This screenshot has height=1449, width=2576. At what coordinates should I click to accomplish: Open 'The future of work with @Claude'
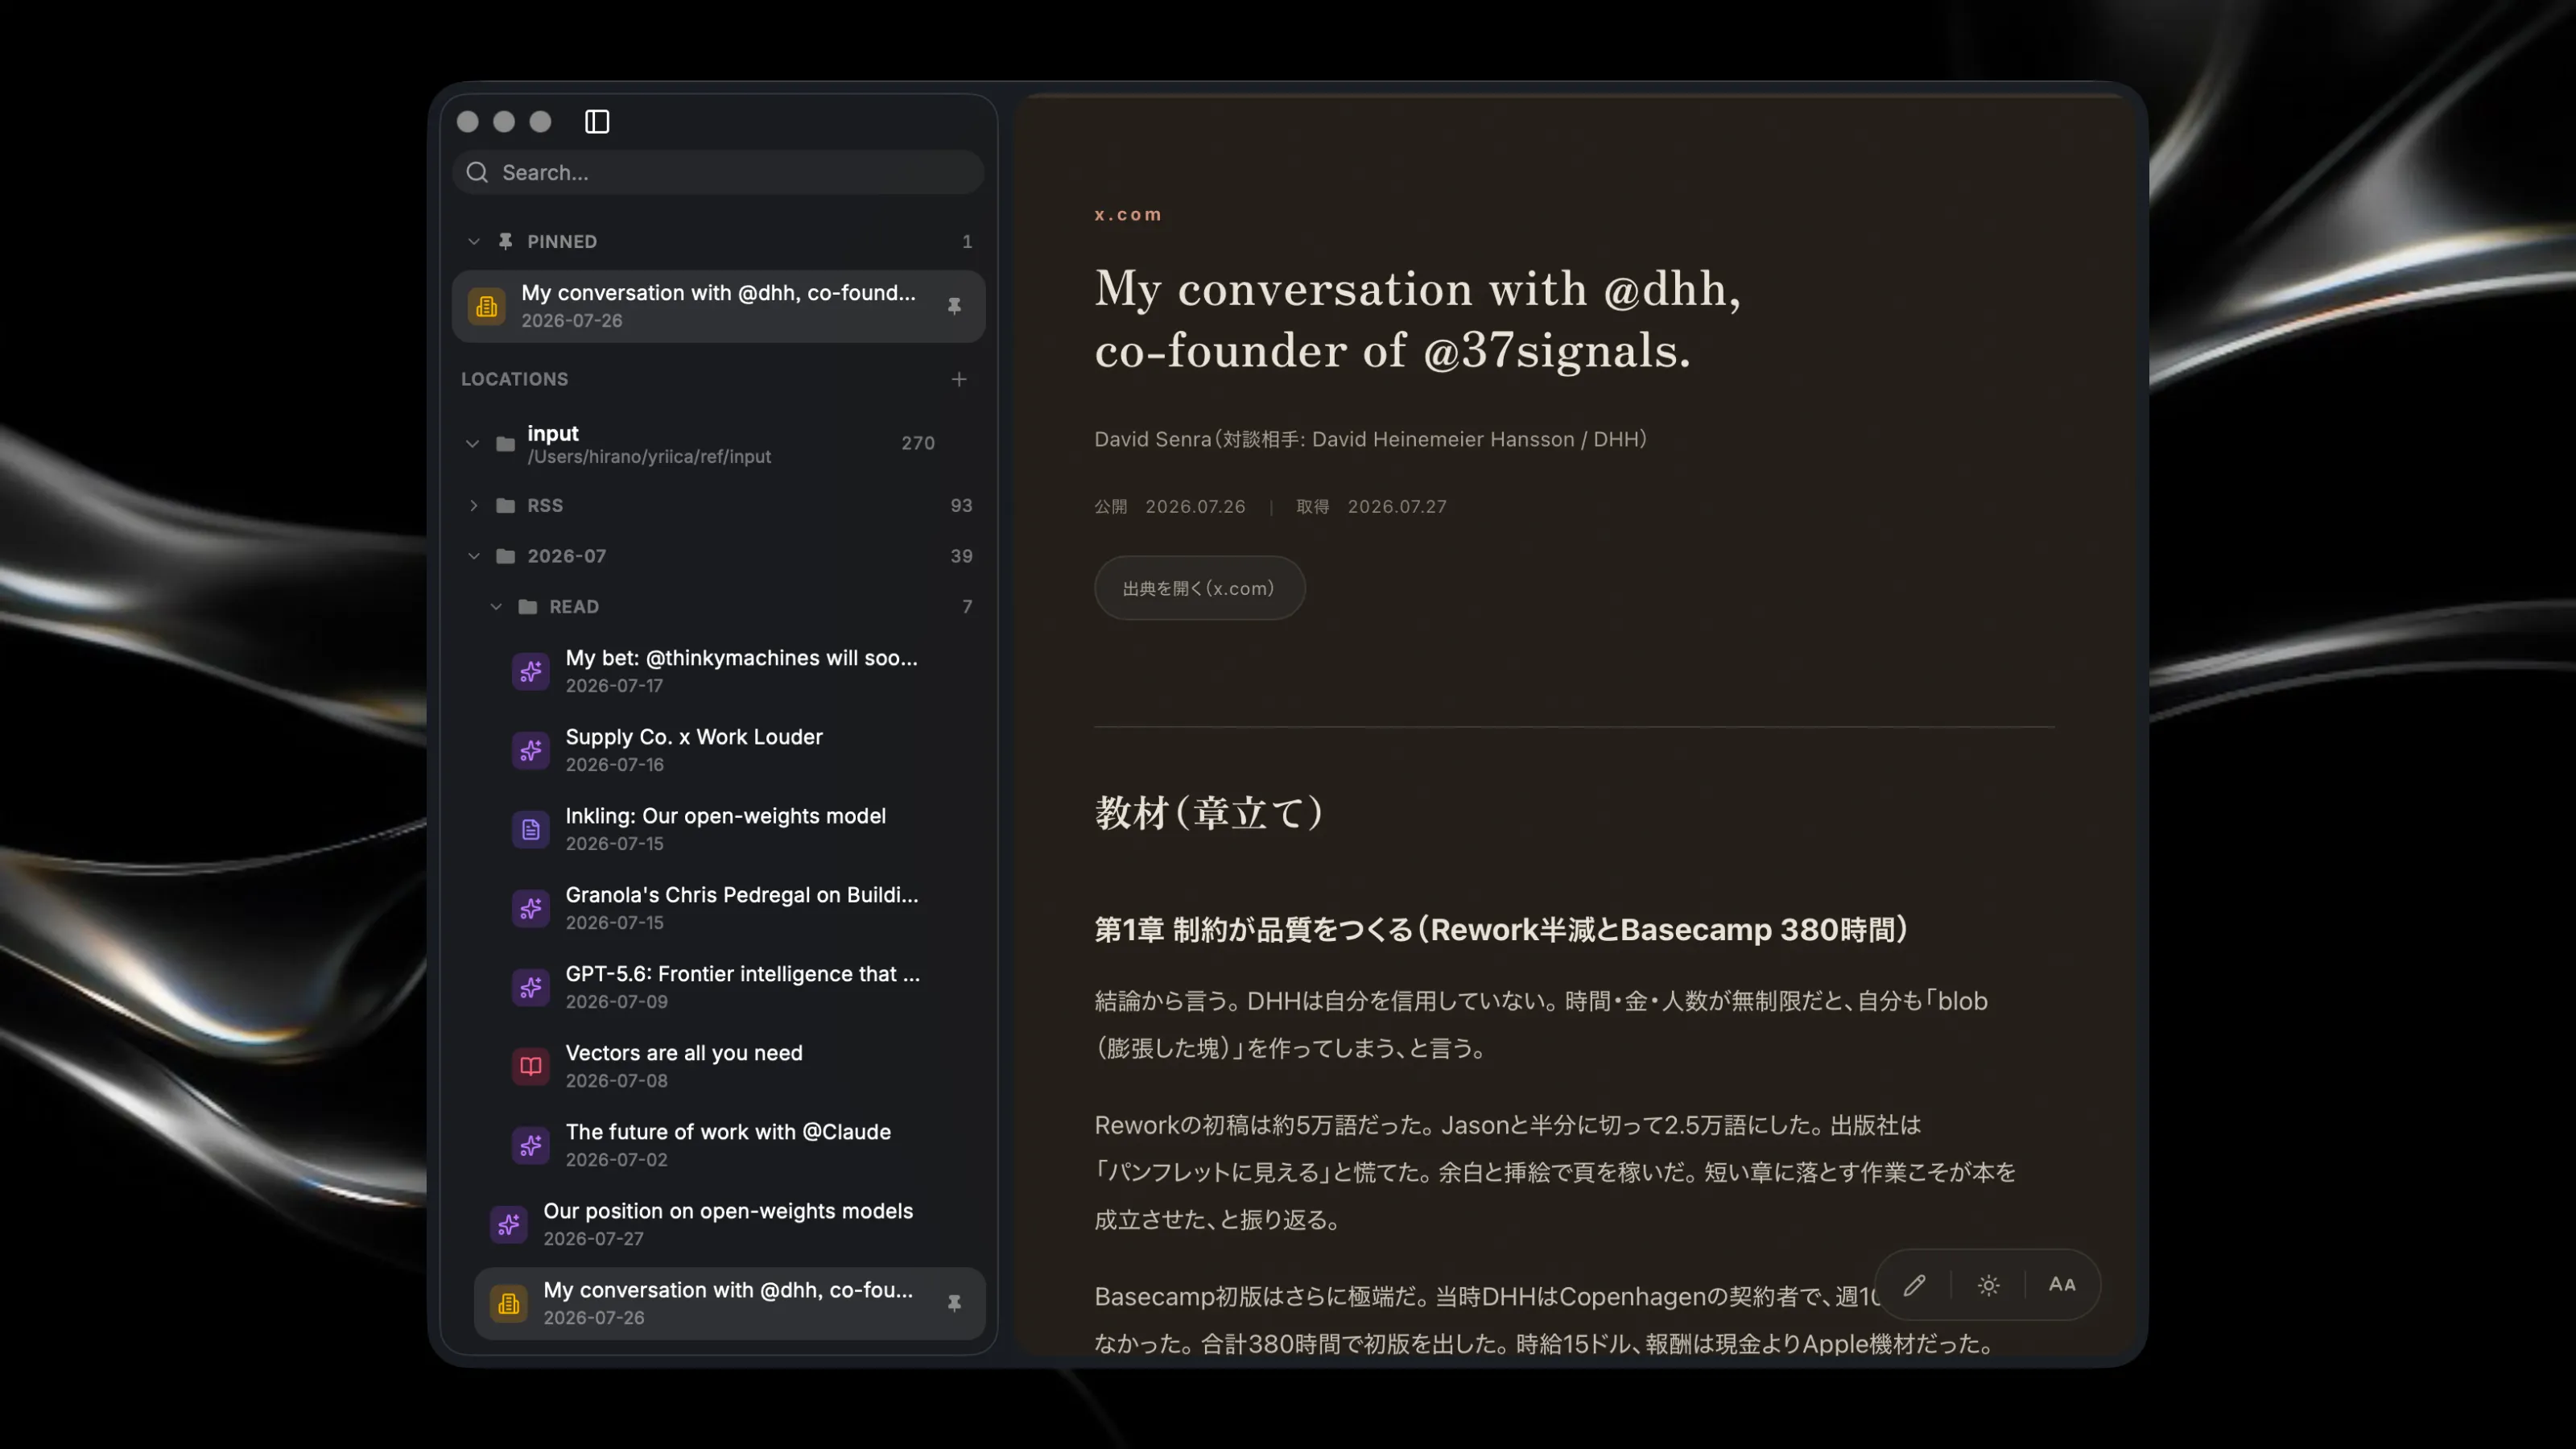coord(740,1145)
